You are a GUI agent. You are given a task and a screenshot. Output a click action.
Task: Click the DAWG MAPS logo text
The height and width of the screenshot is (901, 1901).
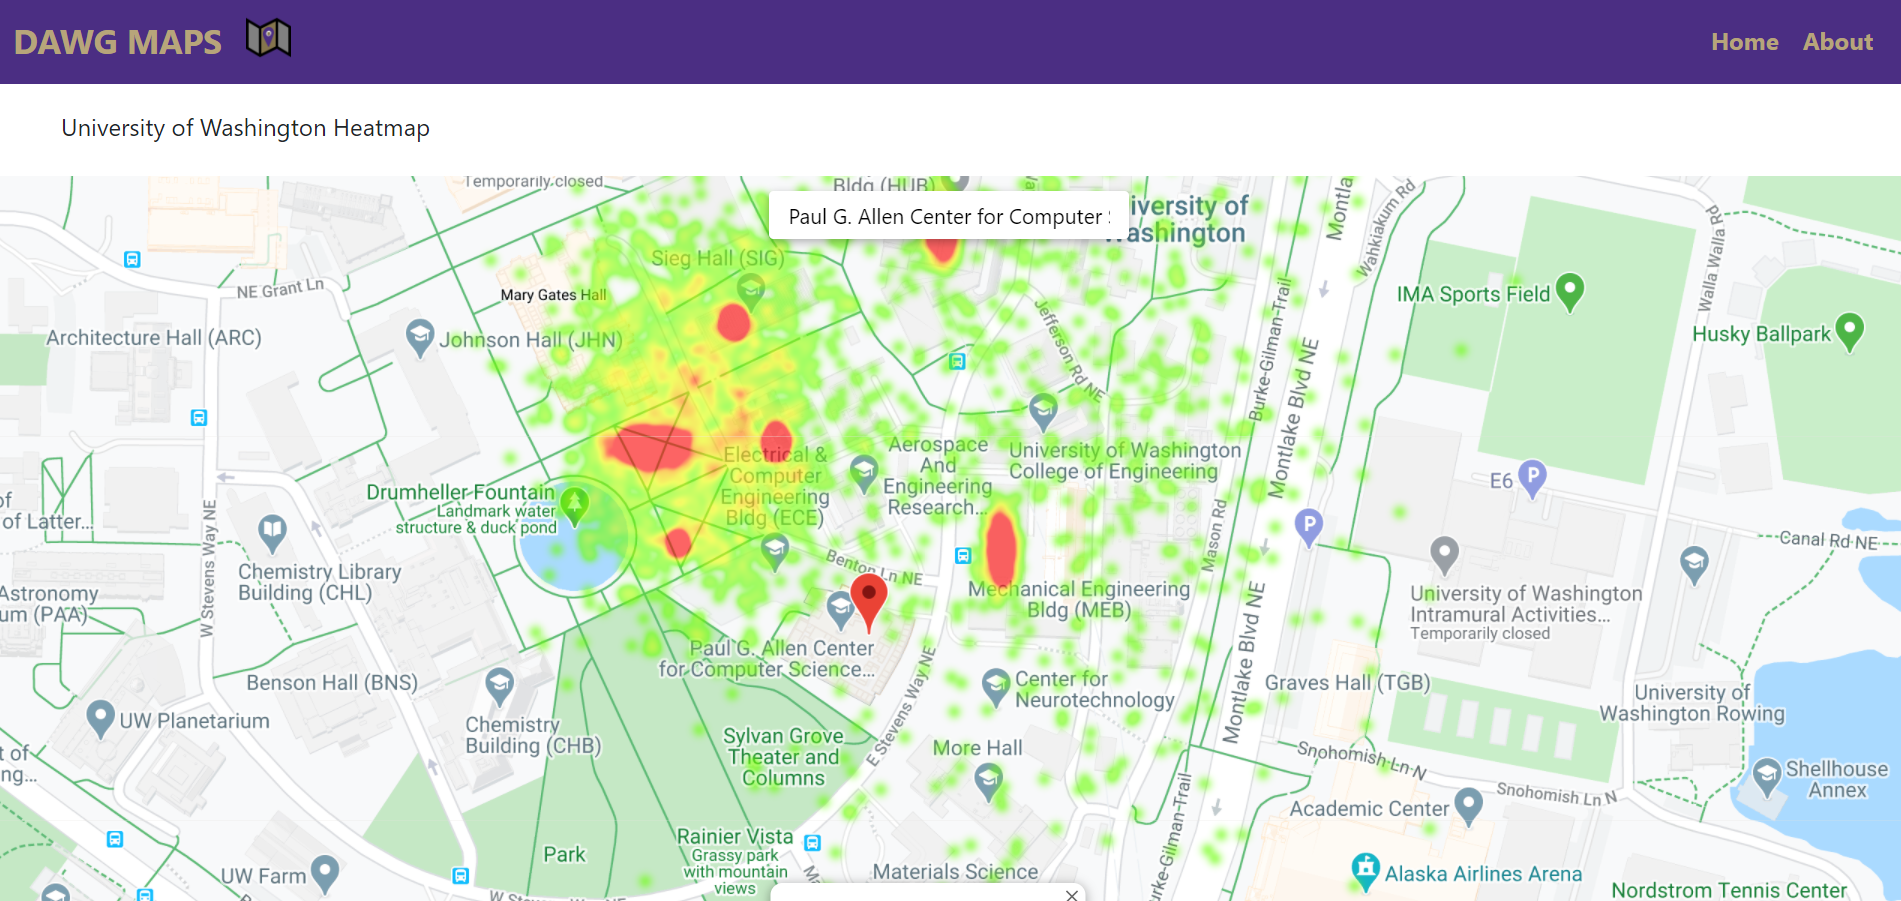tap(118, 42)
